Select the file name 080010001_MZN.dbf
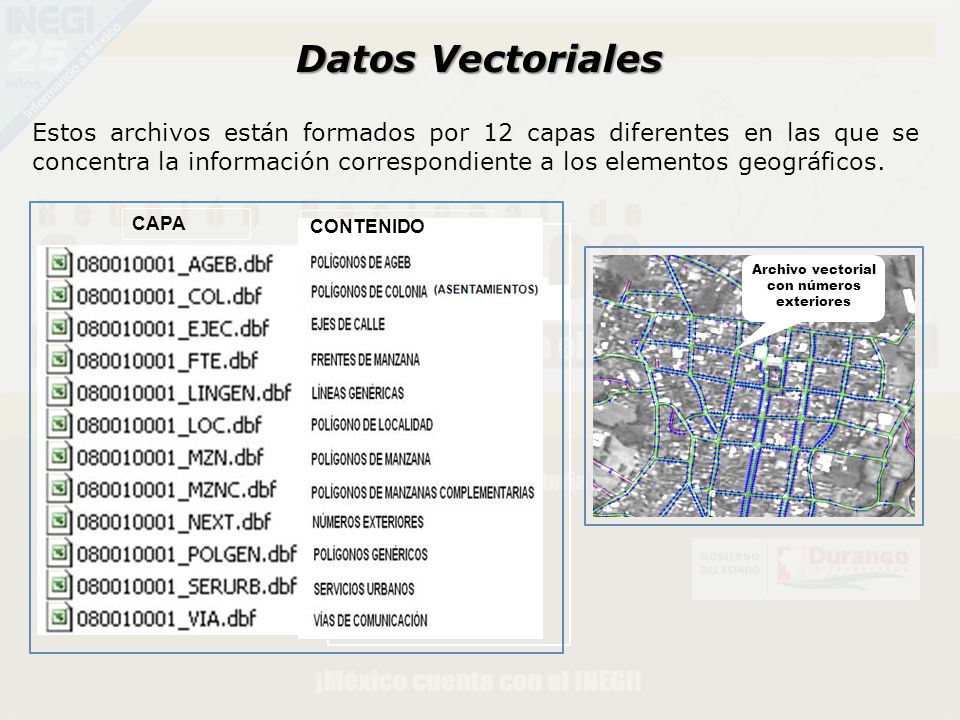Image resolution: width=960 pixels, height=720 pixels. click(170, 458)
